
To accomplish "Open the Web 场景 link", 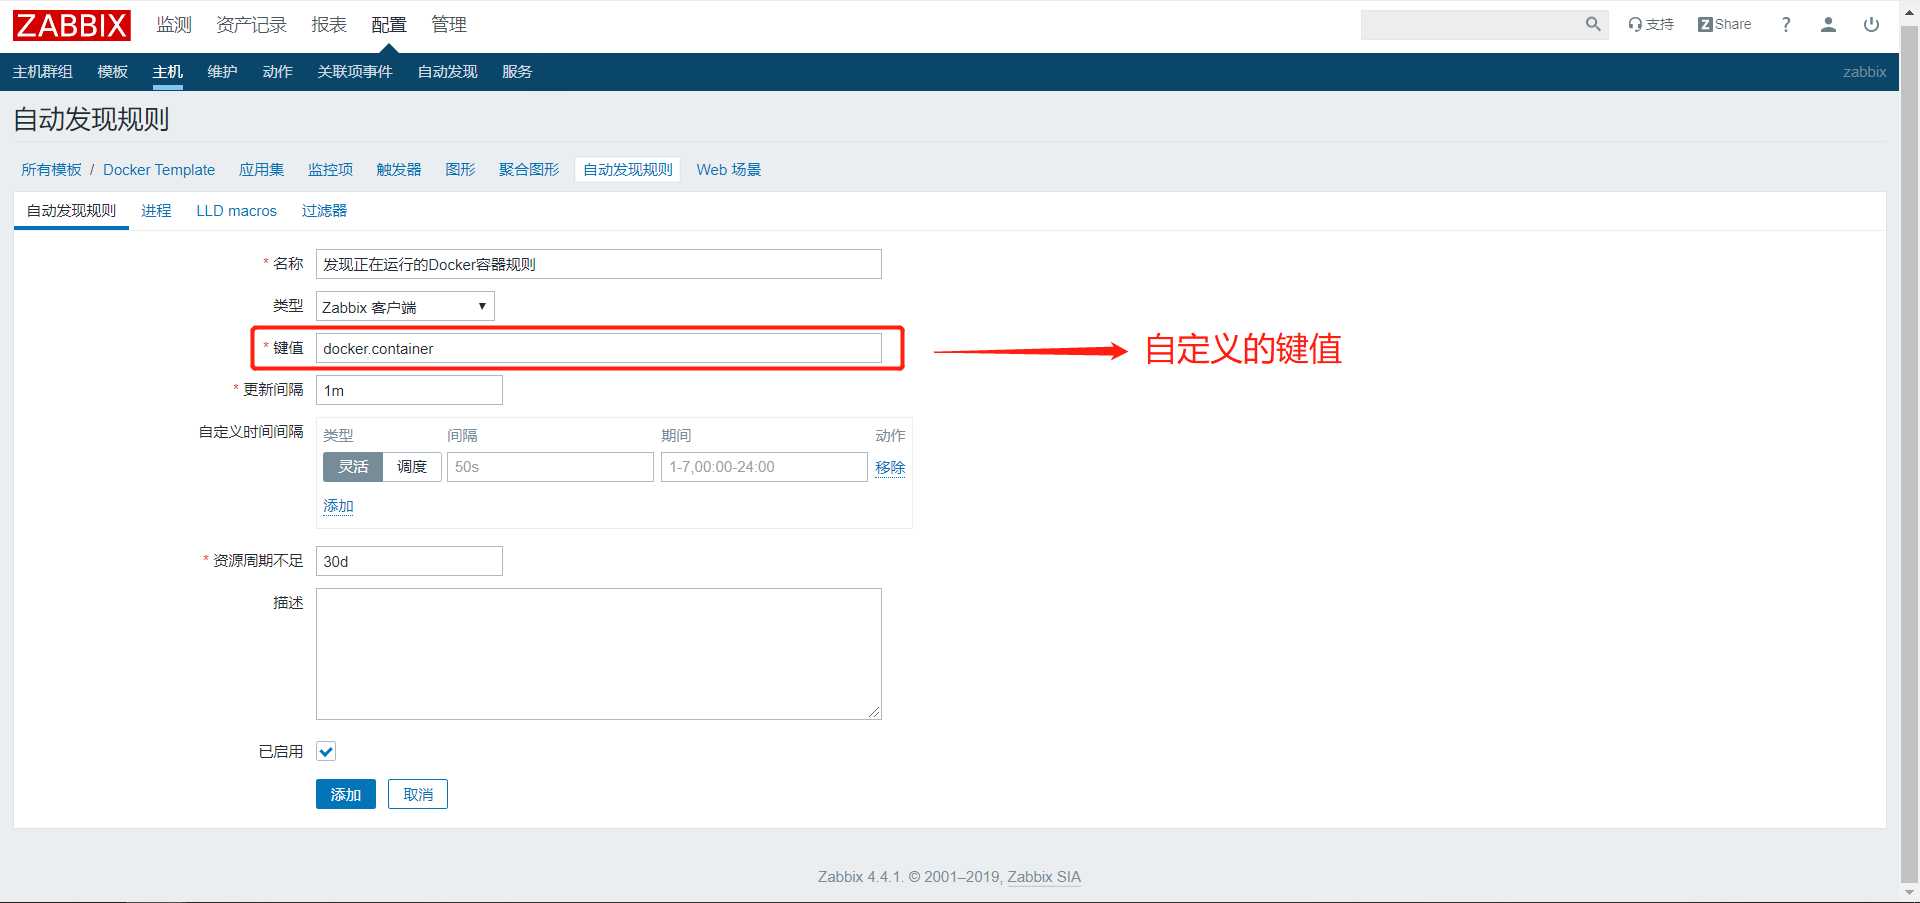I will (x=729, y=170).
